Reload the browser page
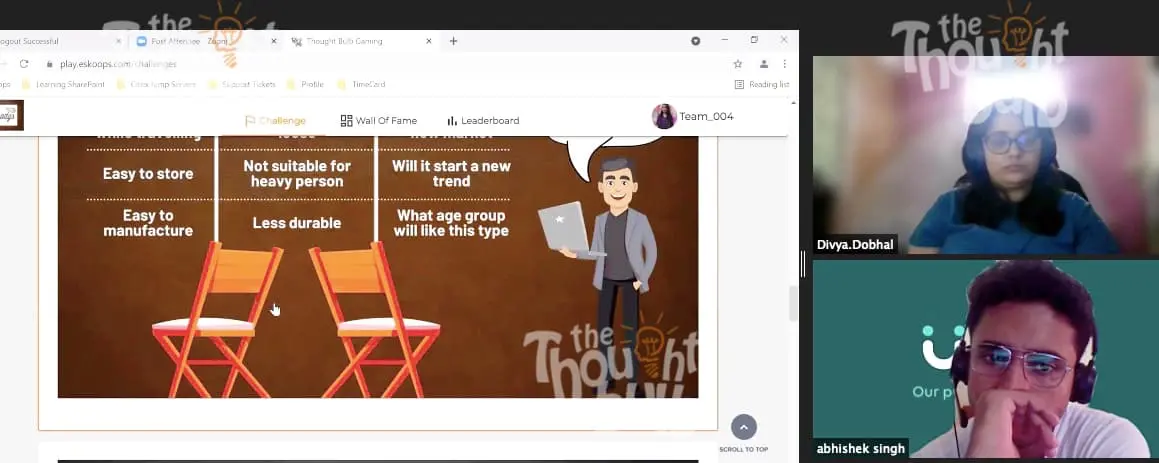 [x=24, y=64]
